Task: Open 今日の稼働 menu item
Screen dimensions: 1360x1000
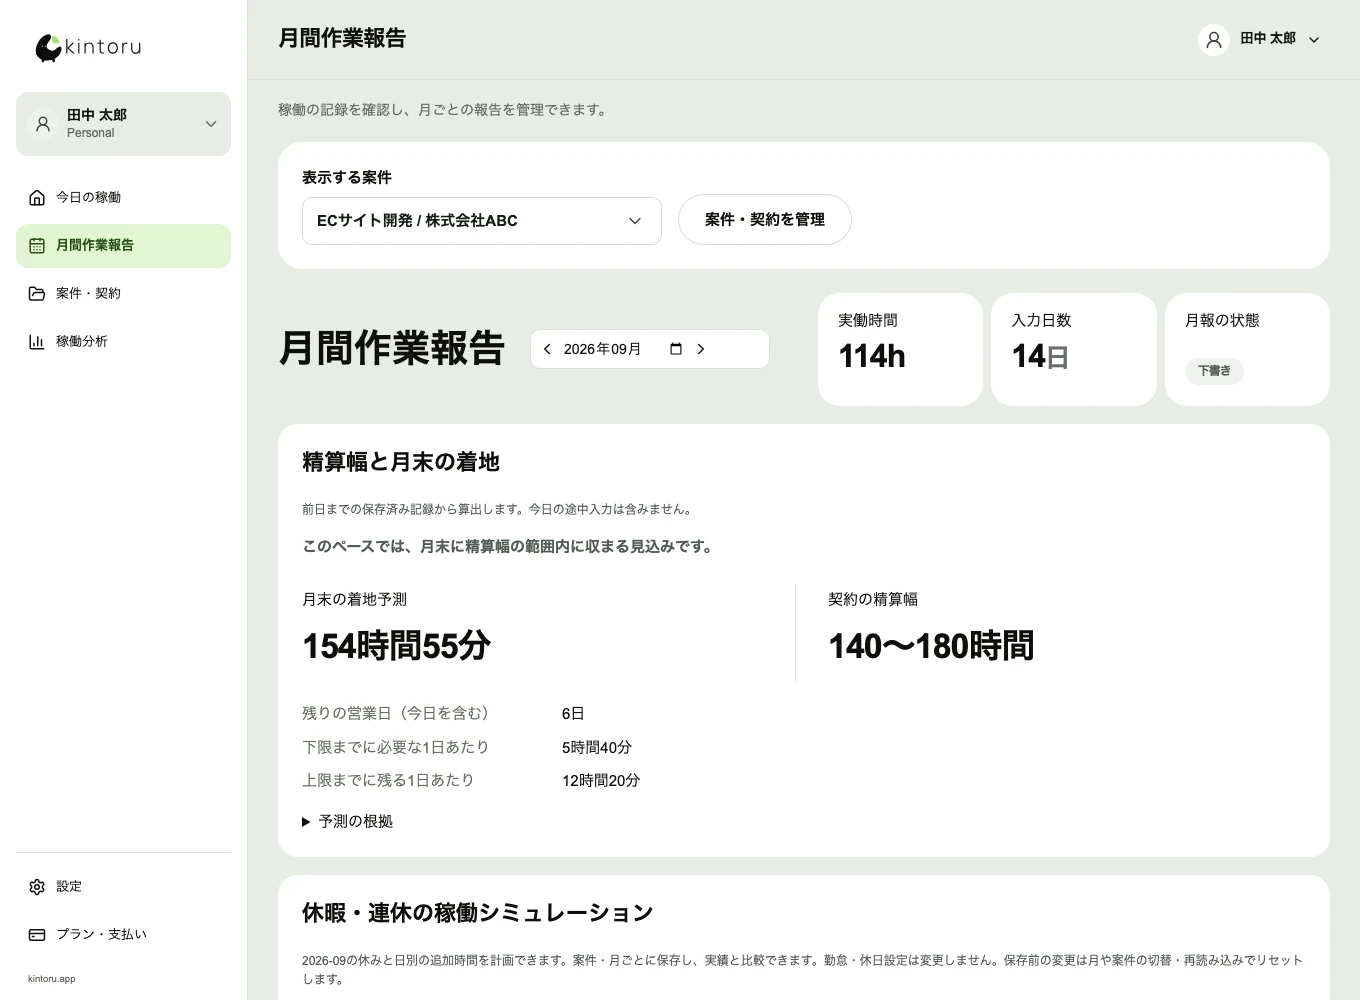Action: [123, 197]
